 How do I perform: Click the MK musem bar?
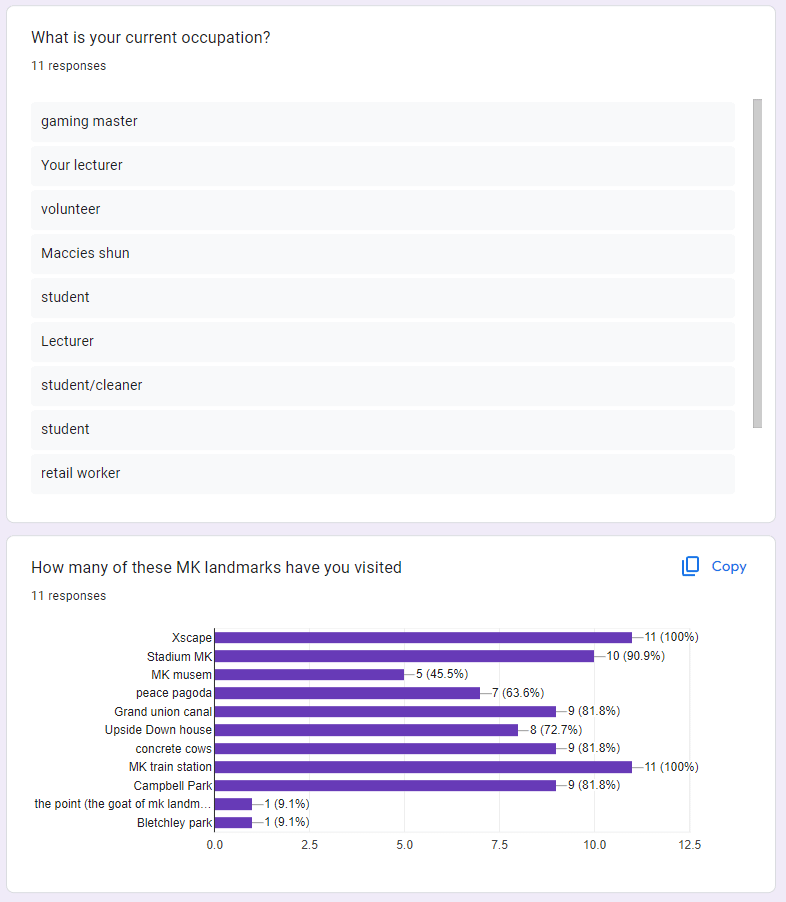(309, 674)
